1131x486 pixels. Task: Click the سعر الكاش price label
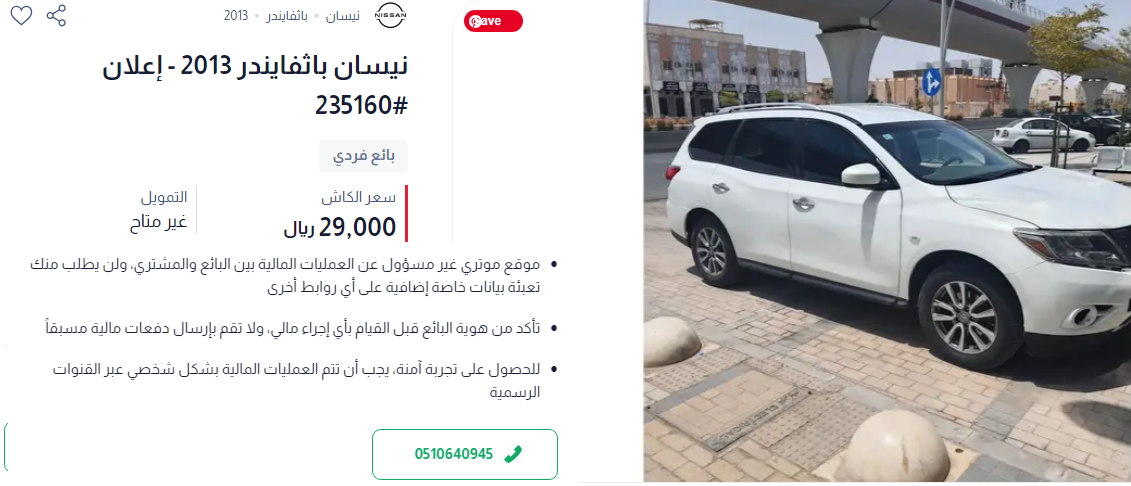[x=358, y=197]
